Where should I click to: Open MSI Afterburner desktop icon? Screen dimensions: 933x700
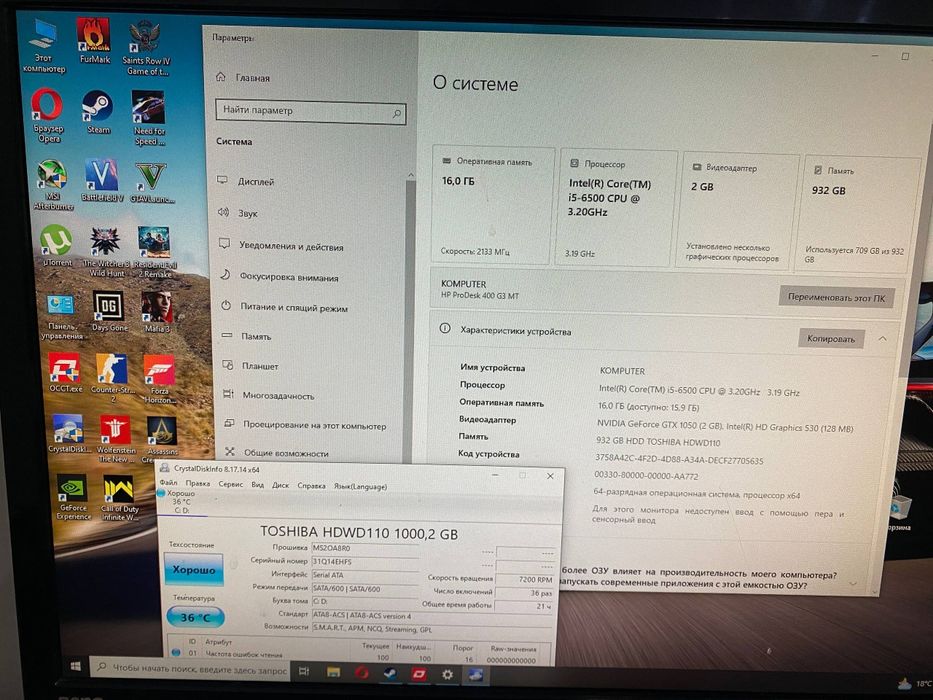(x=52, y=185)
